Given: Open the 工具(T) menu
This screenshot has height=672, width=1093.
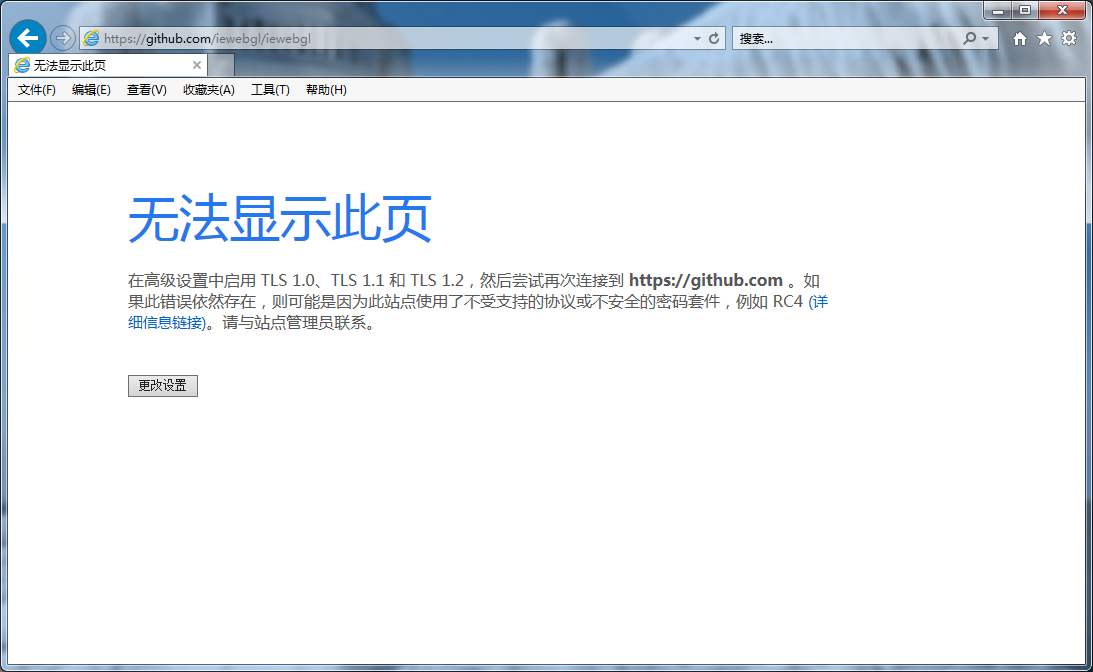Looking at the screenshot, I should (270, 90).
